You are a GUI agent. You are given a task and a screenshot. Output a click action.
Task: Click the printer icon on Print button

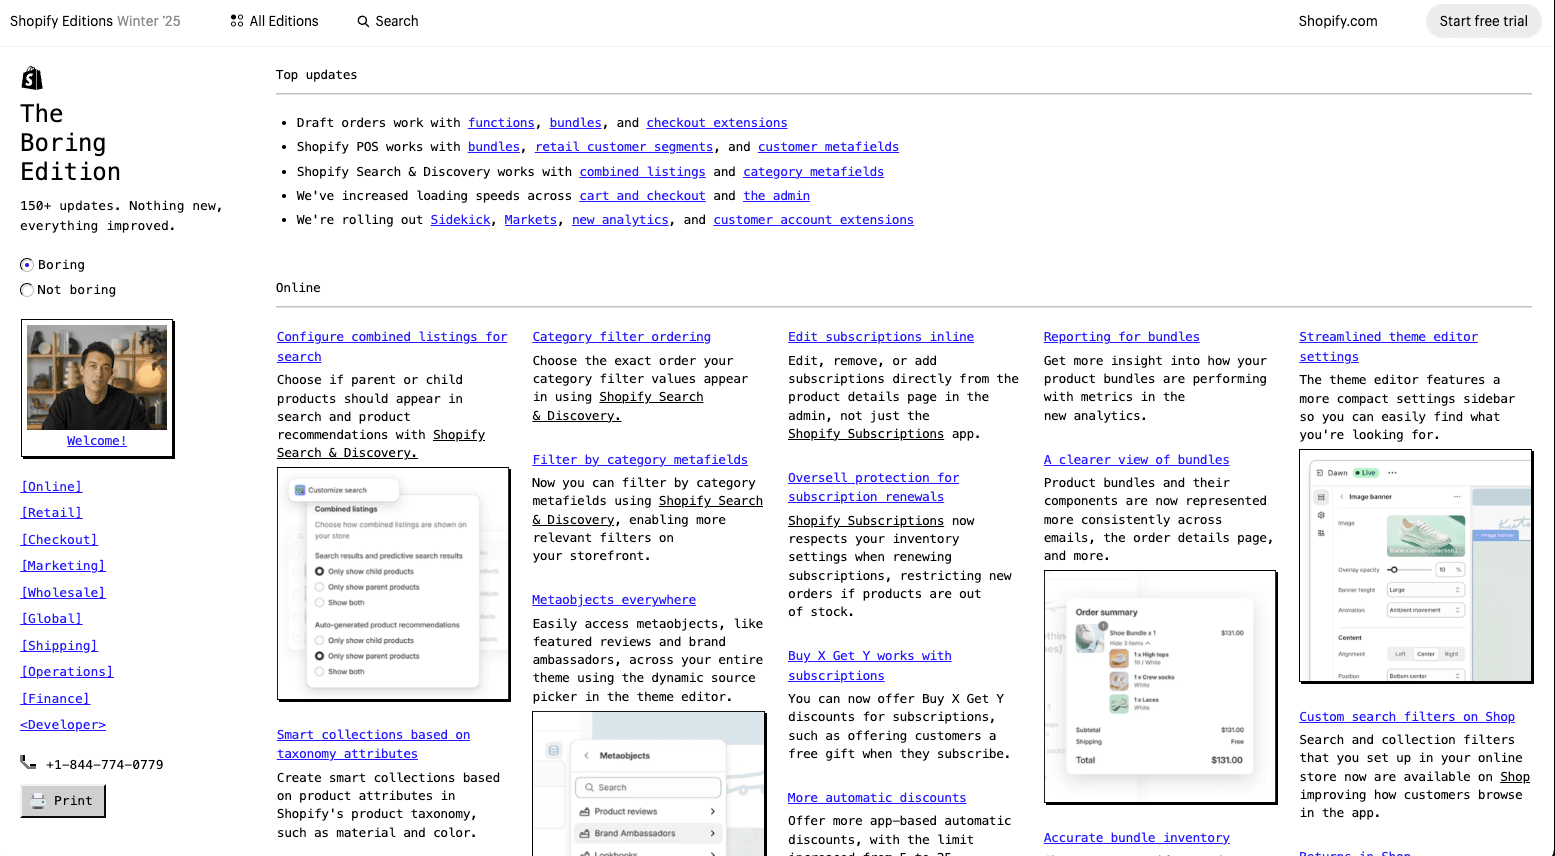(38, 801)
